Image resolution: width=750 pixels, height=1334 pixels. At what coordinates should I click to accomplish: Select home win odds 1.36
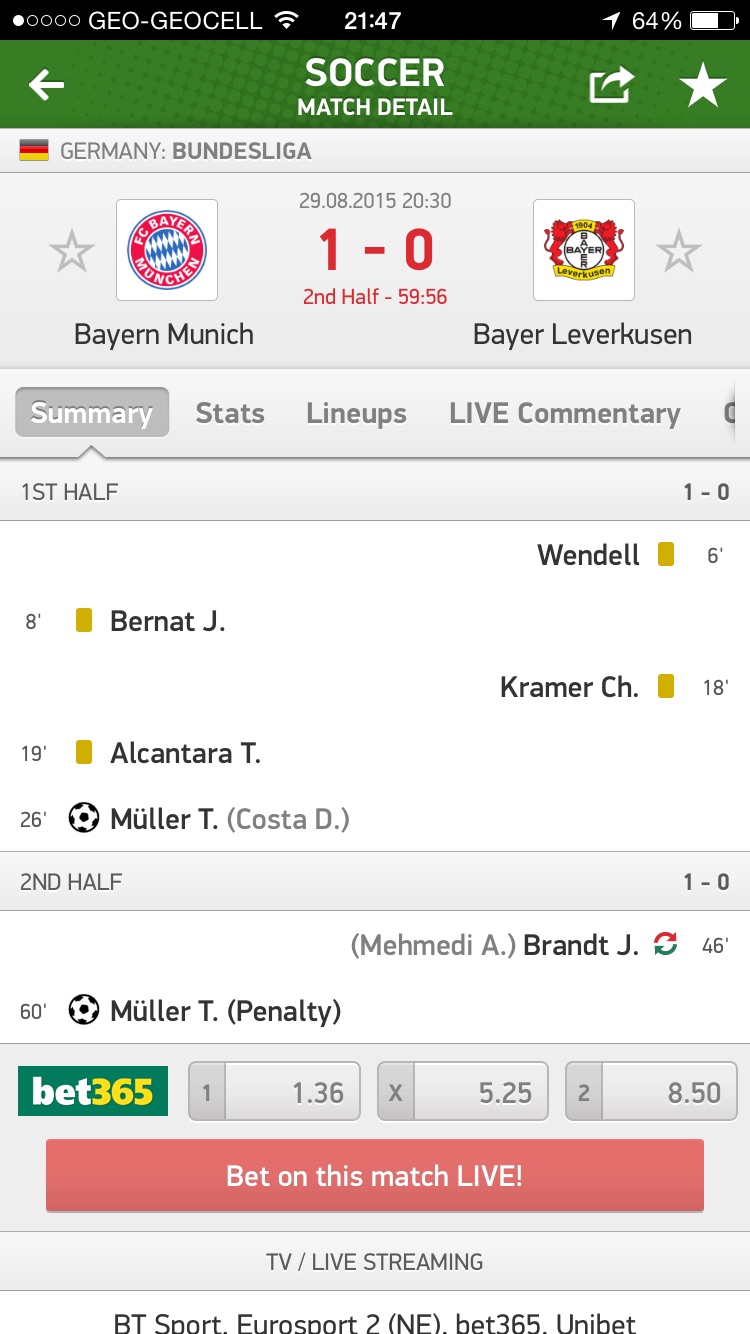click(x=275, y=1091)
